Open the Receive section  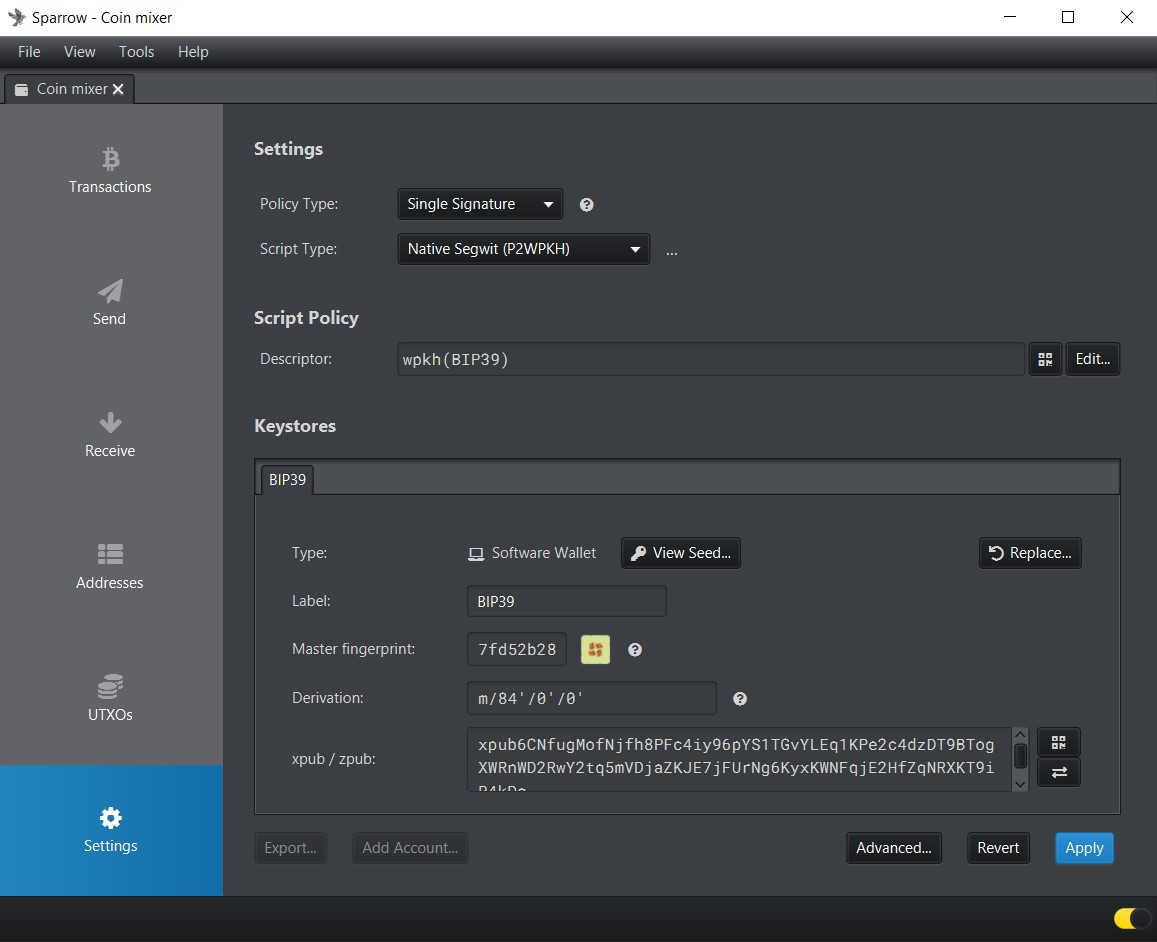[x=110, y=434]
